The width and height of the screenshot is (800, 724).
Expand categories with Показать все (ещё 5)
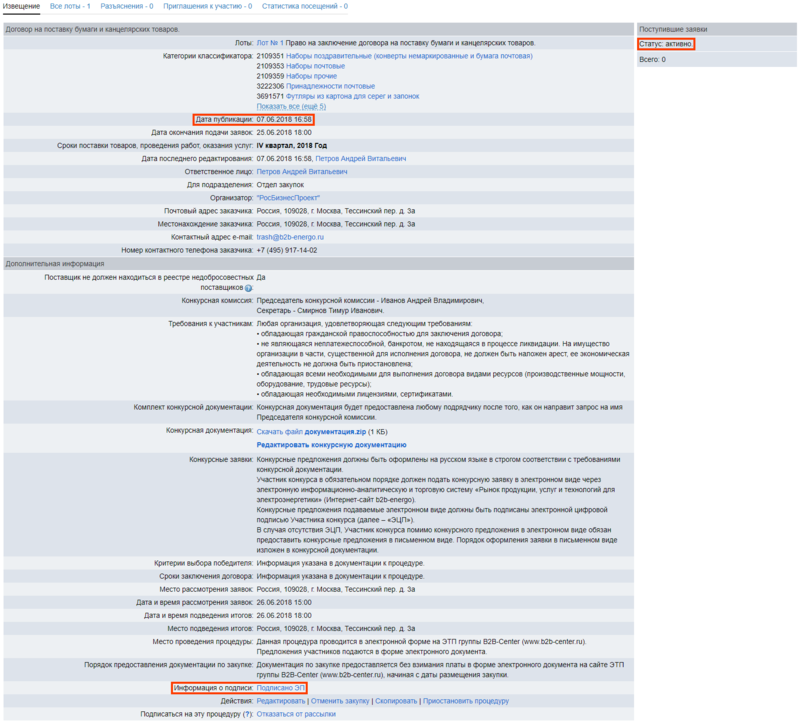(x=291, y=106)
